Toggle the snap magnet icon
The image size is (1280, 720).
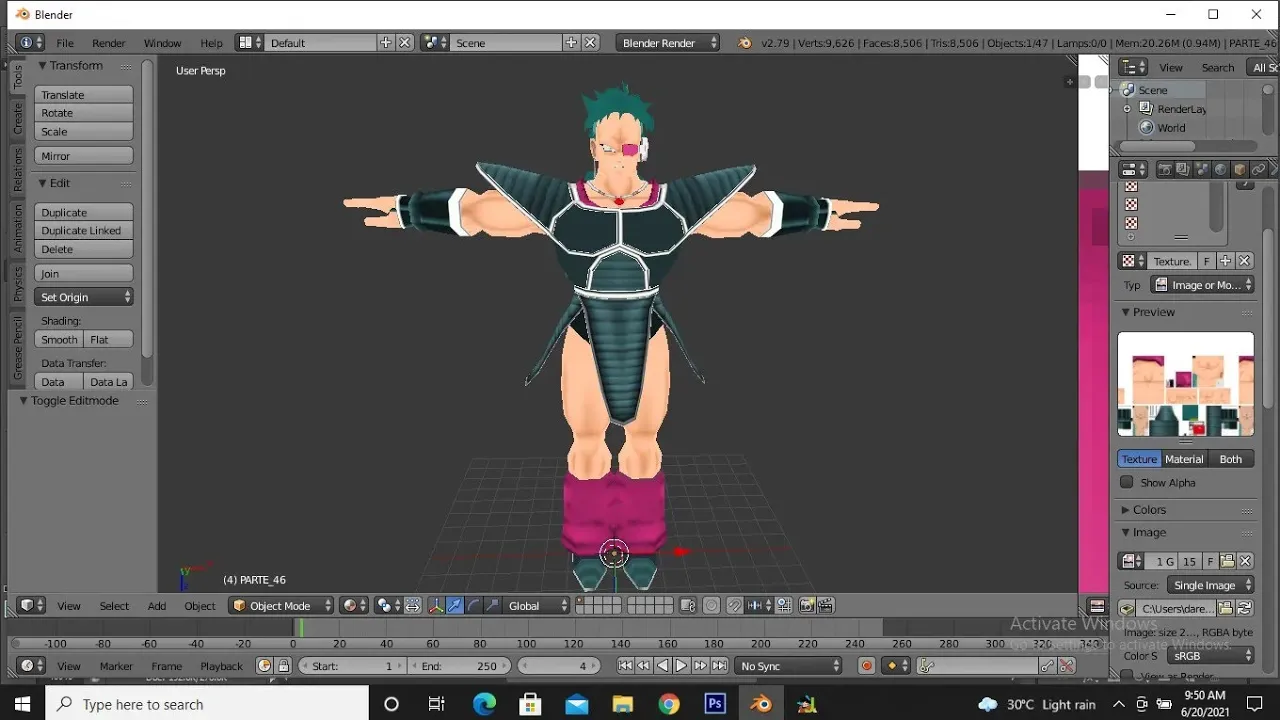[734, 606]
